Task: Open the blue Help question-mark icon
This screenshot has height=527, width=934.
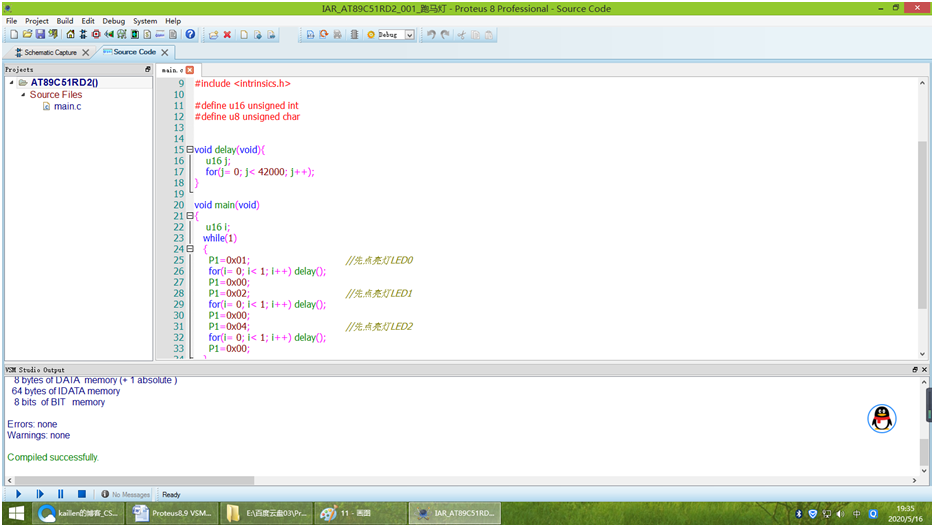Action: click(190, 35)
